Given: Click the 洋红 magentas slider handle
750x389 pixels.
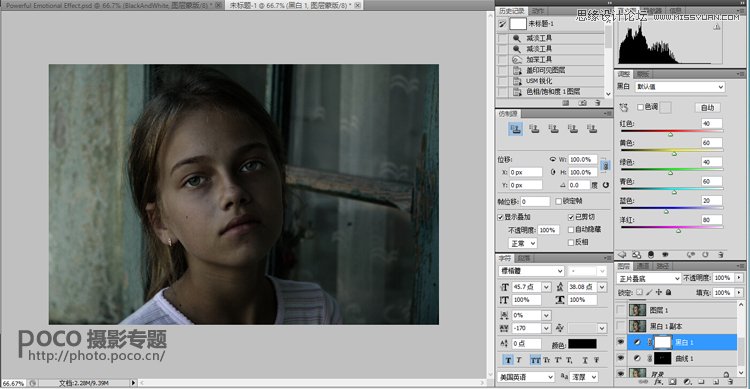Looking at the screenshot, I should click(678, 231).
